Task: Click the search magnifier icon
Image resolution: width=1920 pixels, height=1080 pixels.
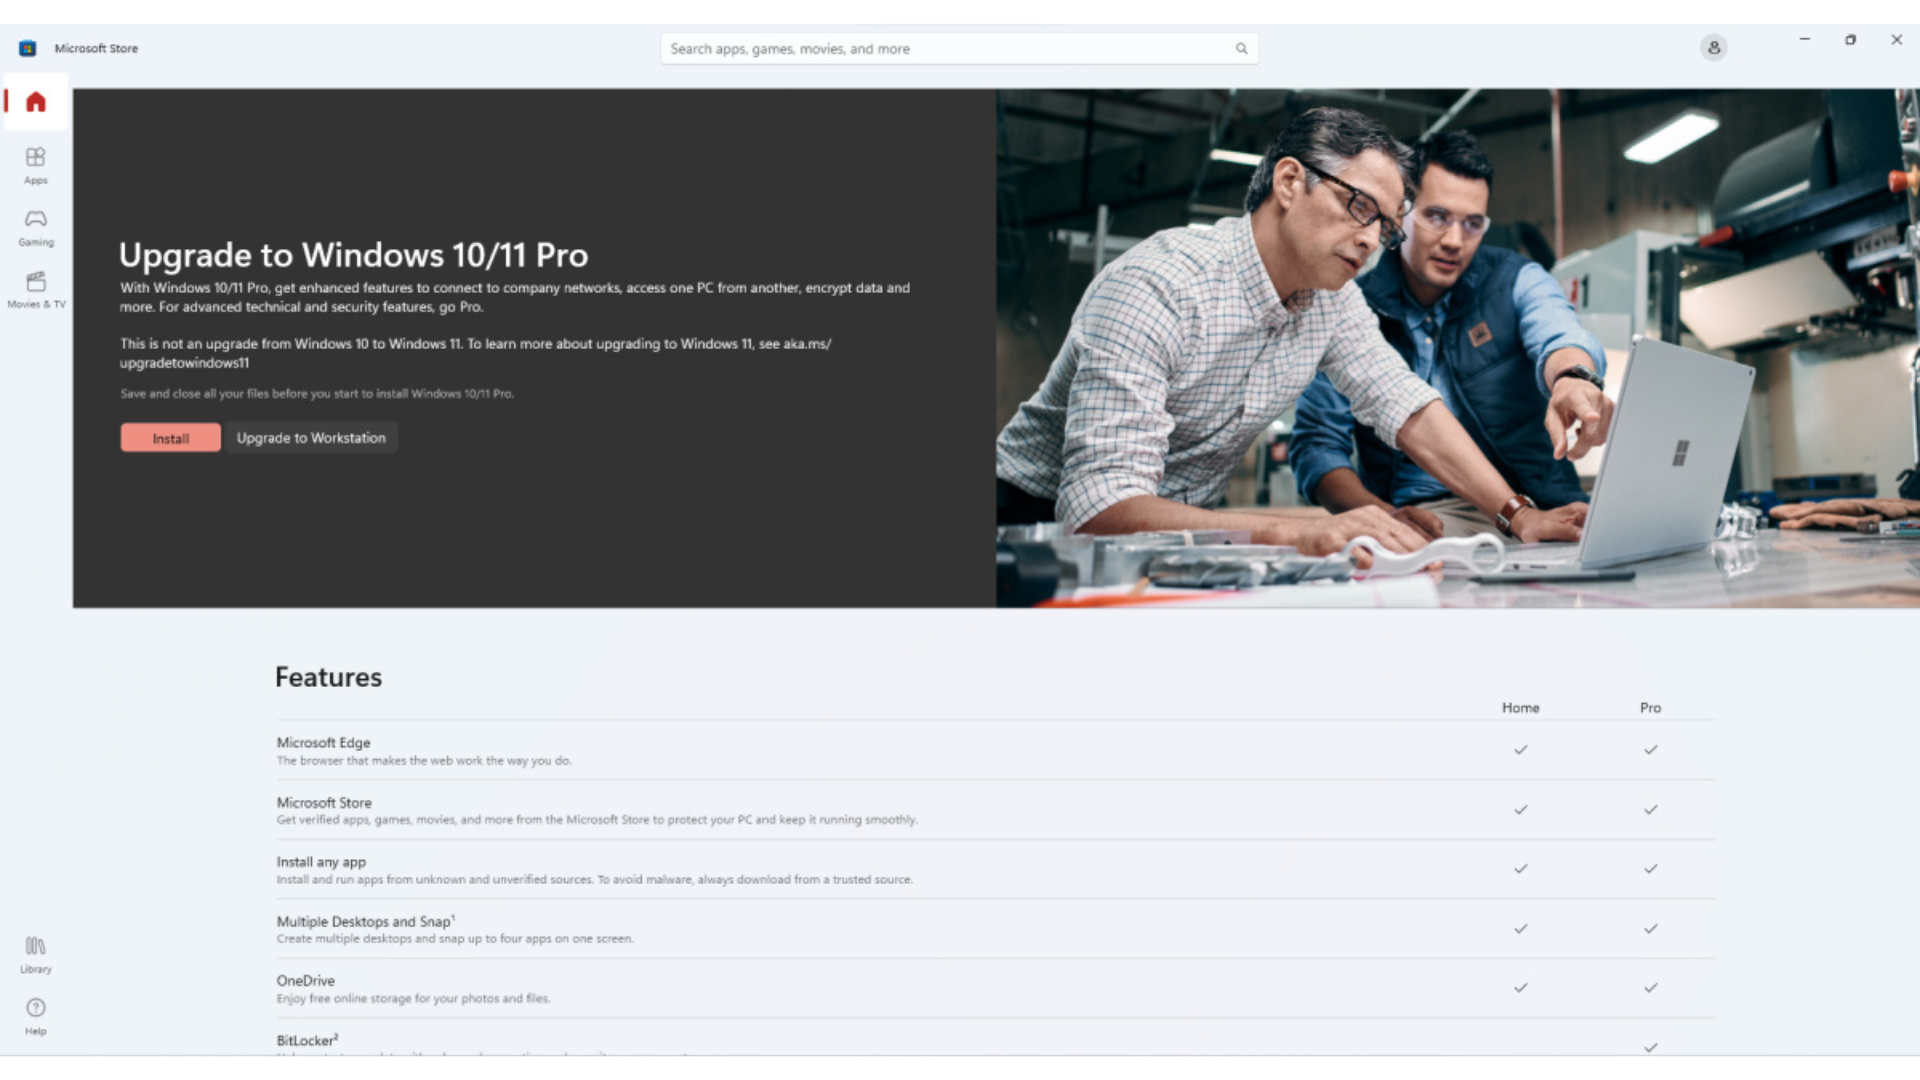Action: 1241,48
